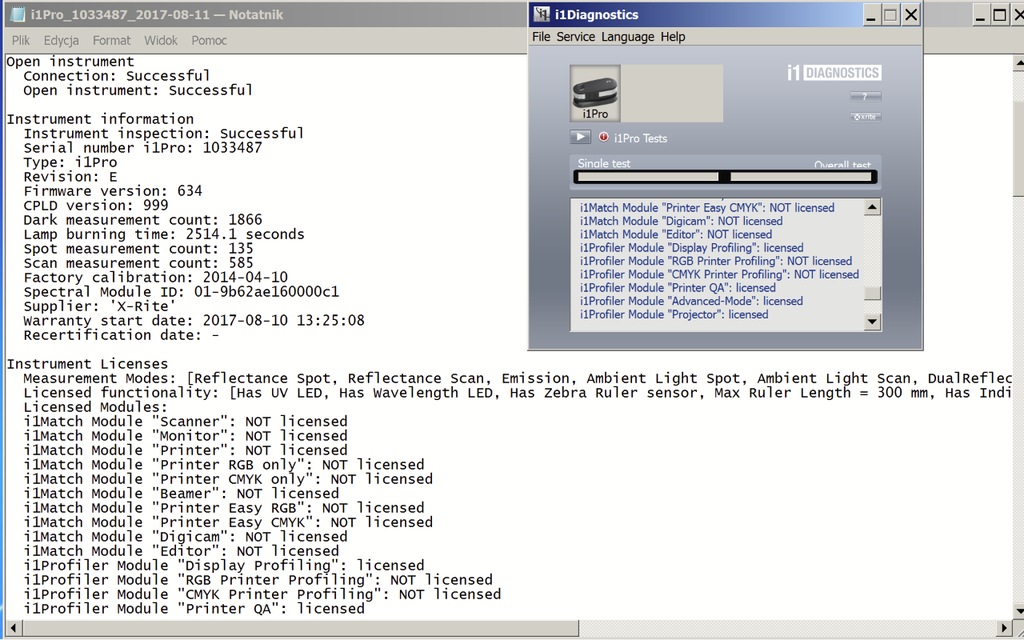Screen dimensions: 1024x640
Task: Open help with the question mark button
Action: click(865, 97)
